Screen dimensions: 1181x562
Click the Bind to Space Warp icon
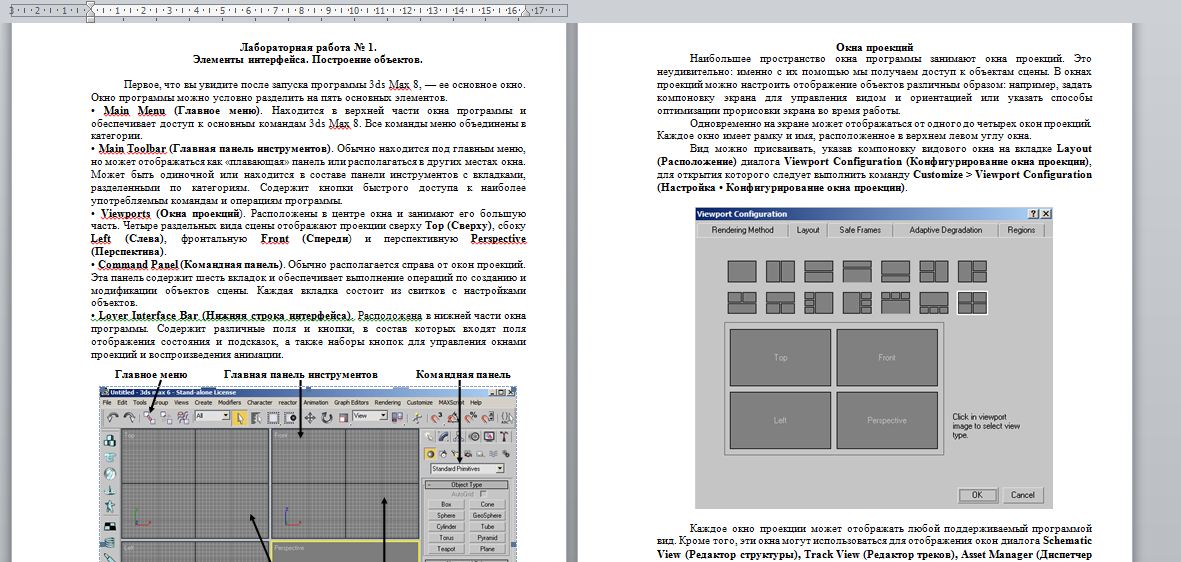(x=183, y=418)
